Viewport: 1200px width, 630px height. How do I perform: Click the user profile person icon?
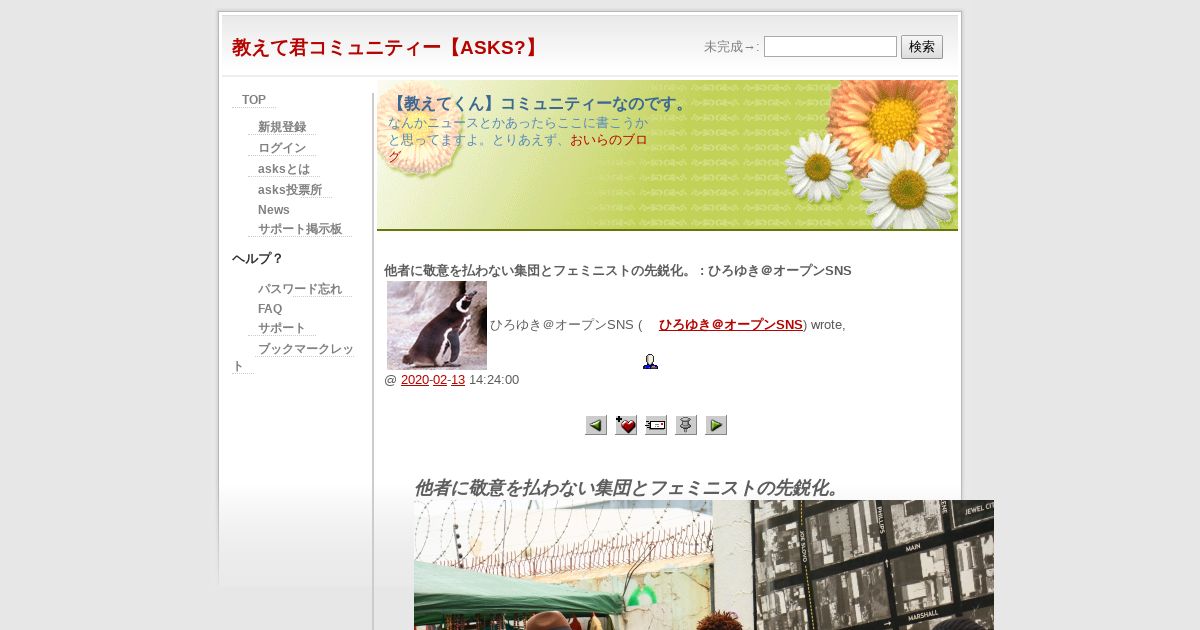[650, 361]
